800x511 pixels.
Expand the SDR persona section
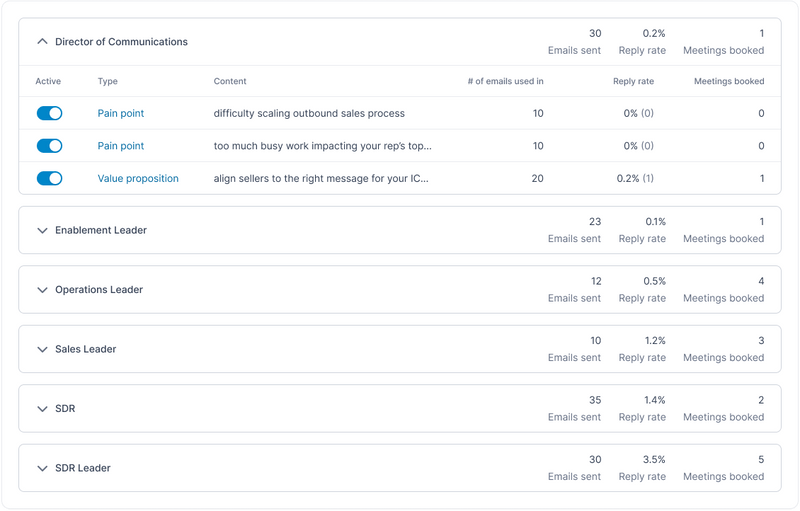[42, 409]
